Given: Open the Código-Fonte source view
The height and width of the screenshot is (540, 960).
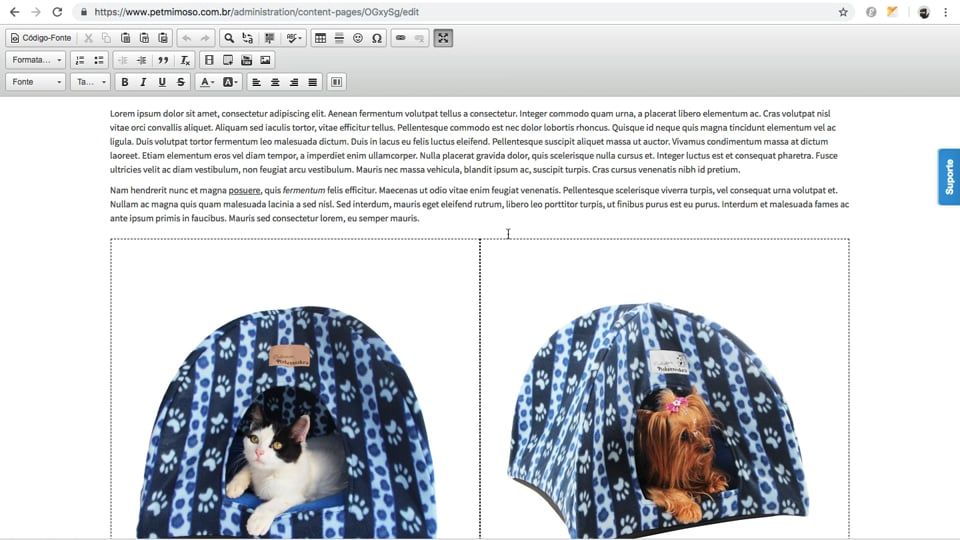Looking at the screenshot, I should [41, 38].
